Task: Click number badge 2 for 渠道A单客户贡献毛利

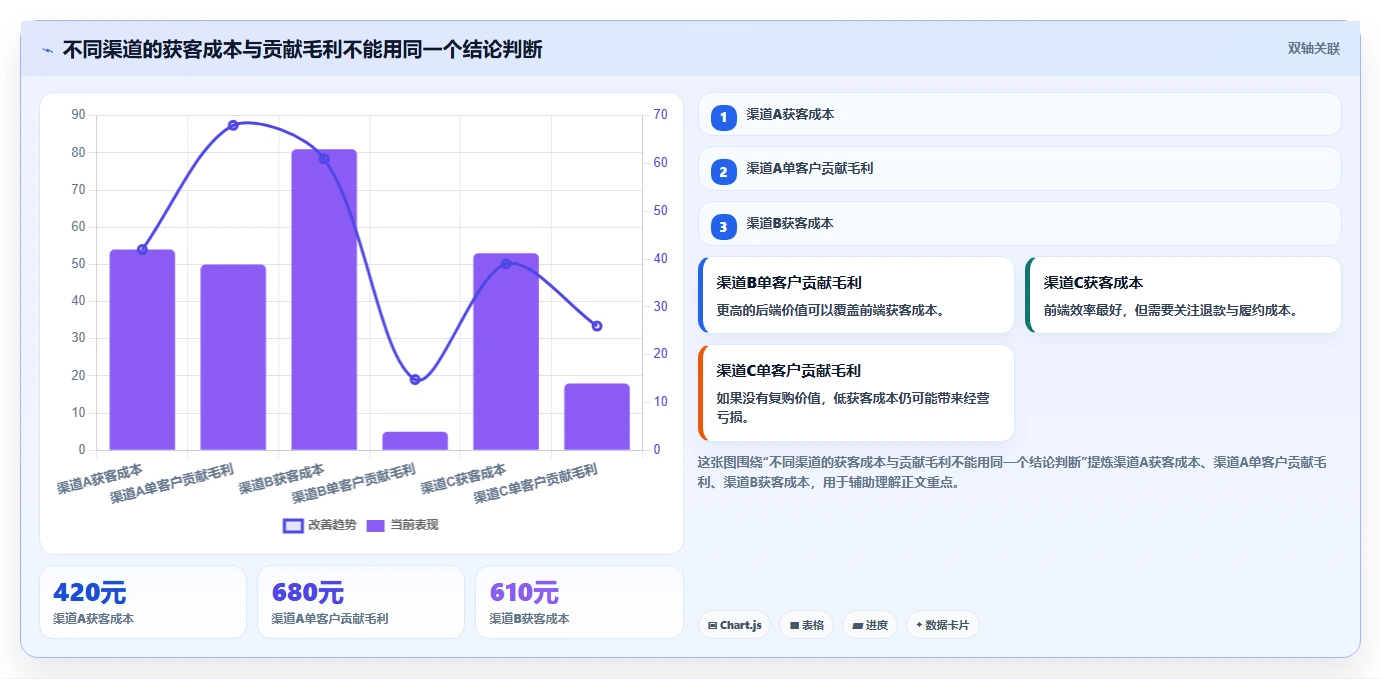Action: coord(723,172)
